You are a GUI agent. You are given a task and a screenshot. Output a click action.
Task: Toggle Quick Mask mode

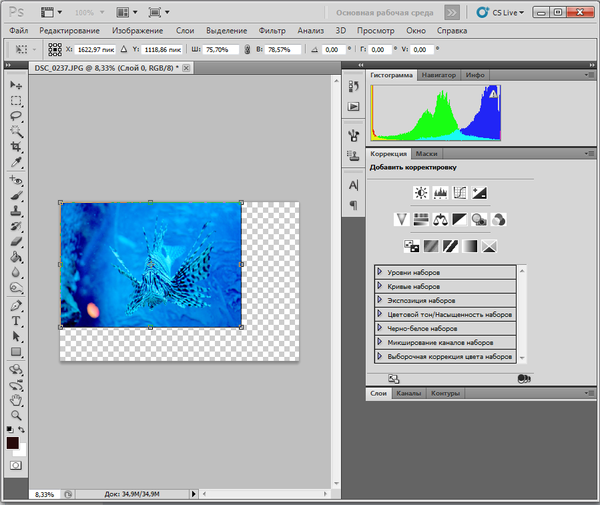(16, 465)
